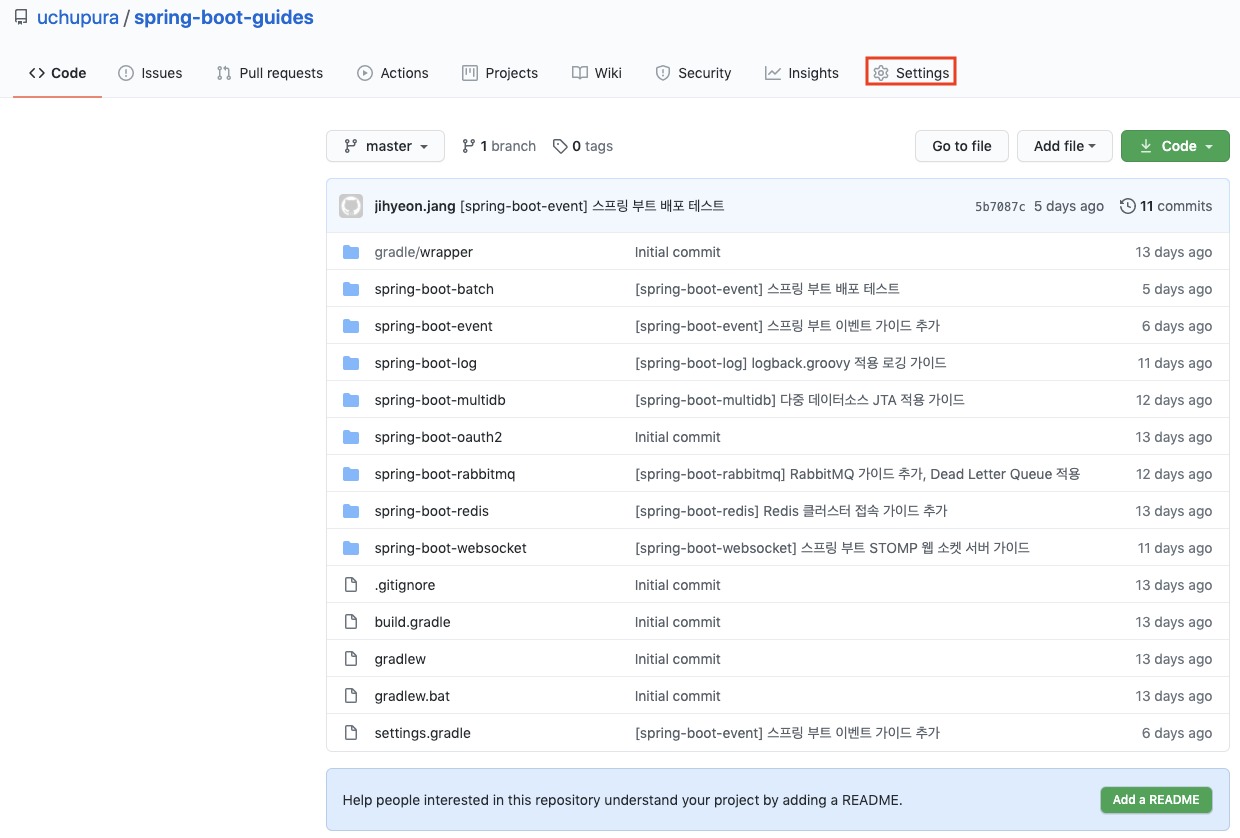Open the uchupura owner link
Image resolution: width=1240 pixels, height=838 pixels.
pos(77,18)
